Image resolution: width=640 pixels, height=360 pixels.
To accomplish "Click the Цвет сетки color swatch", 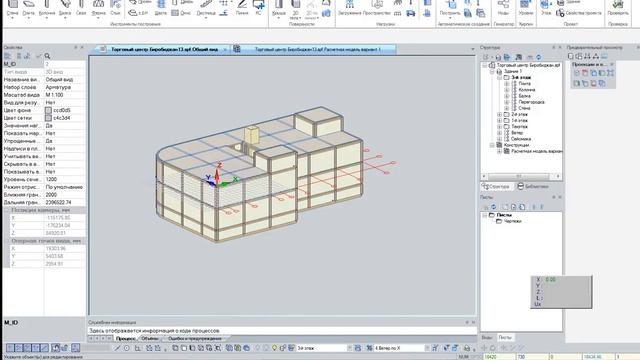I will 48,118.
